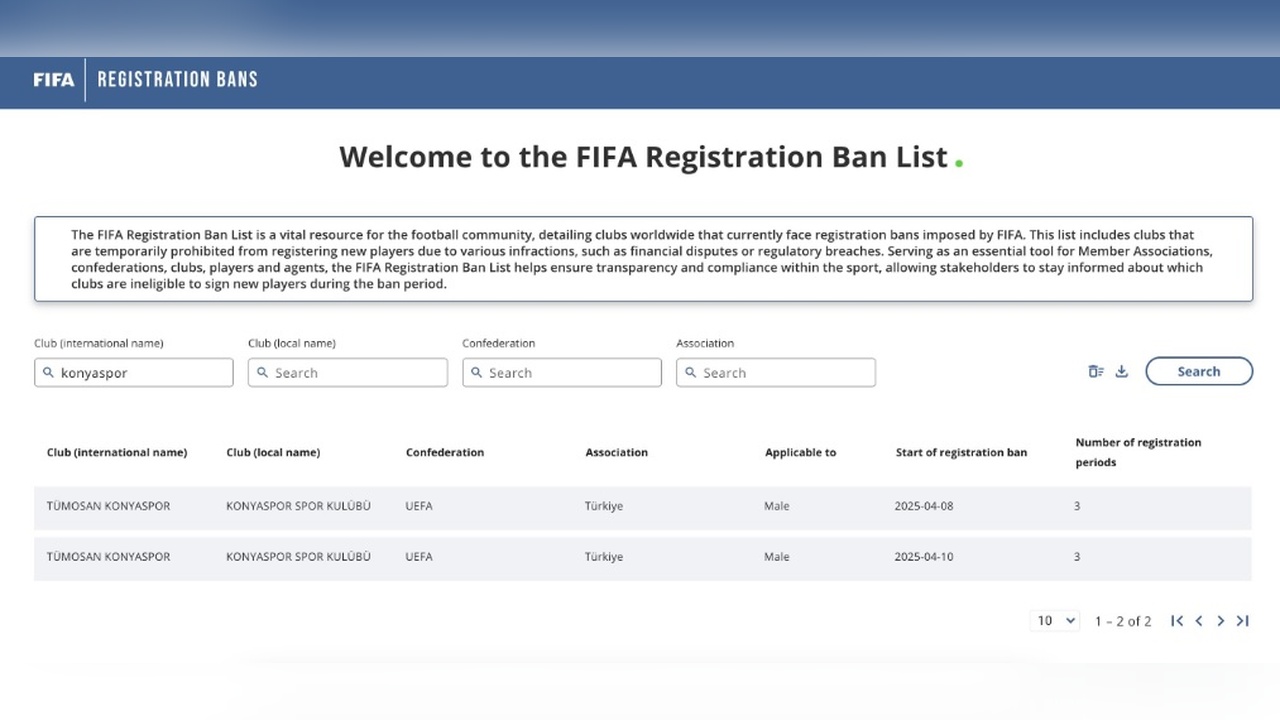This screenshot has width=1280, height=720.
Task: Click the FIFA logo in header
Action: click(x=54, y=80)
